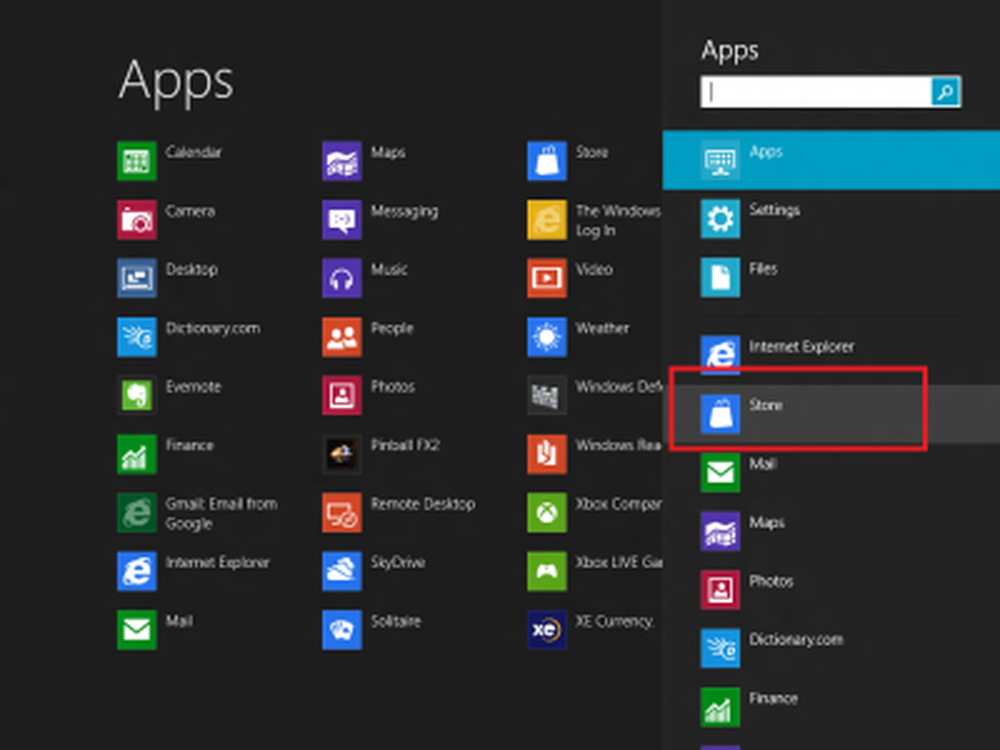1000x750 pixels.
Task: Launch the Windows Reader icon
Action: 547,454
